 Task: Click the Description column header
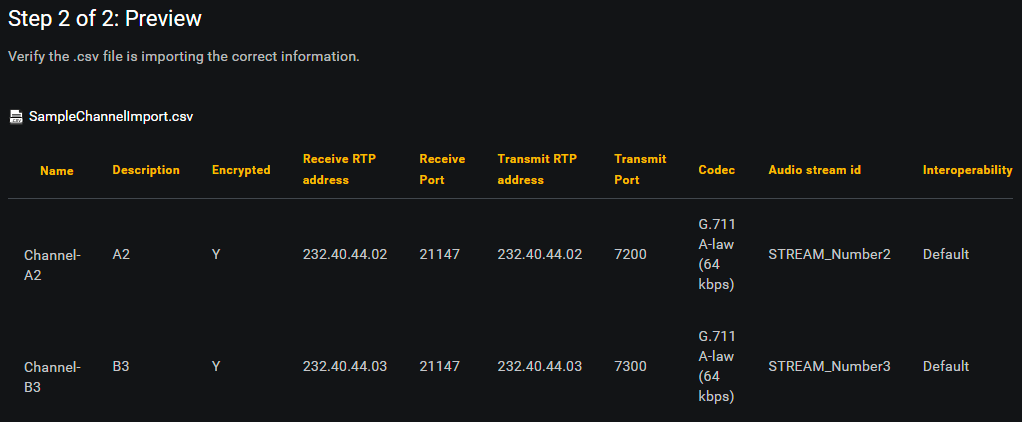pos(146,170)
